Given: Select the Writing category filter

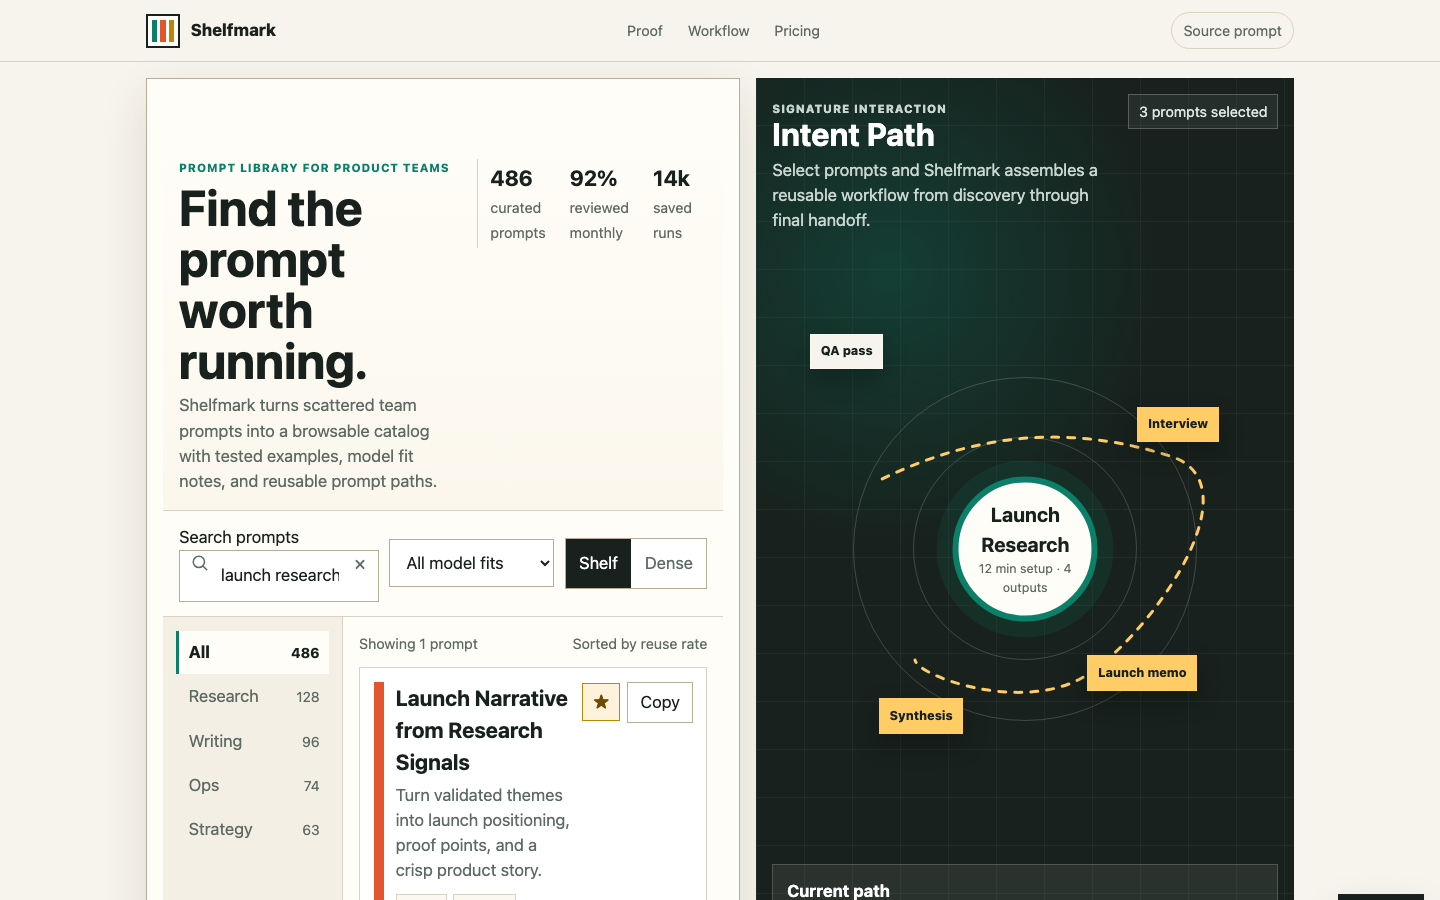Looking at the screenshot, I should pos(253,741).
